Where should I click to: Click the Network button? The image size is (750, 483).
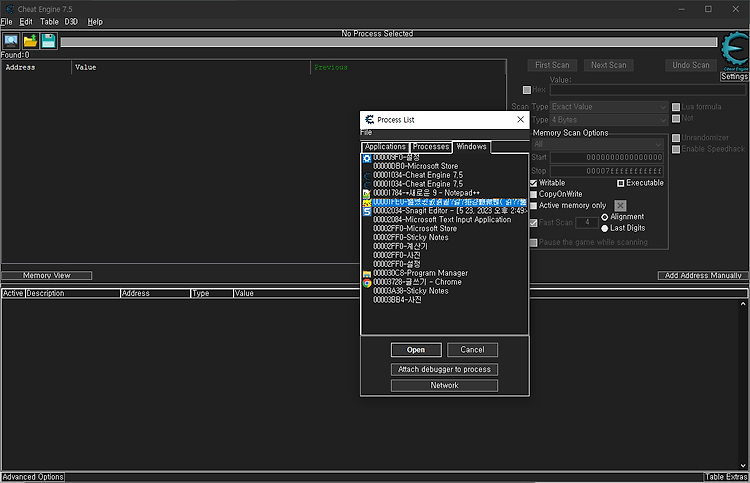(444, 385)
